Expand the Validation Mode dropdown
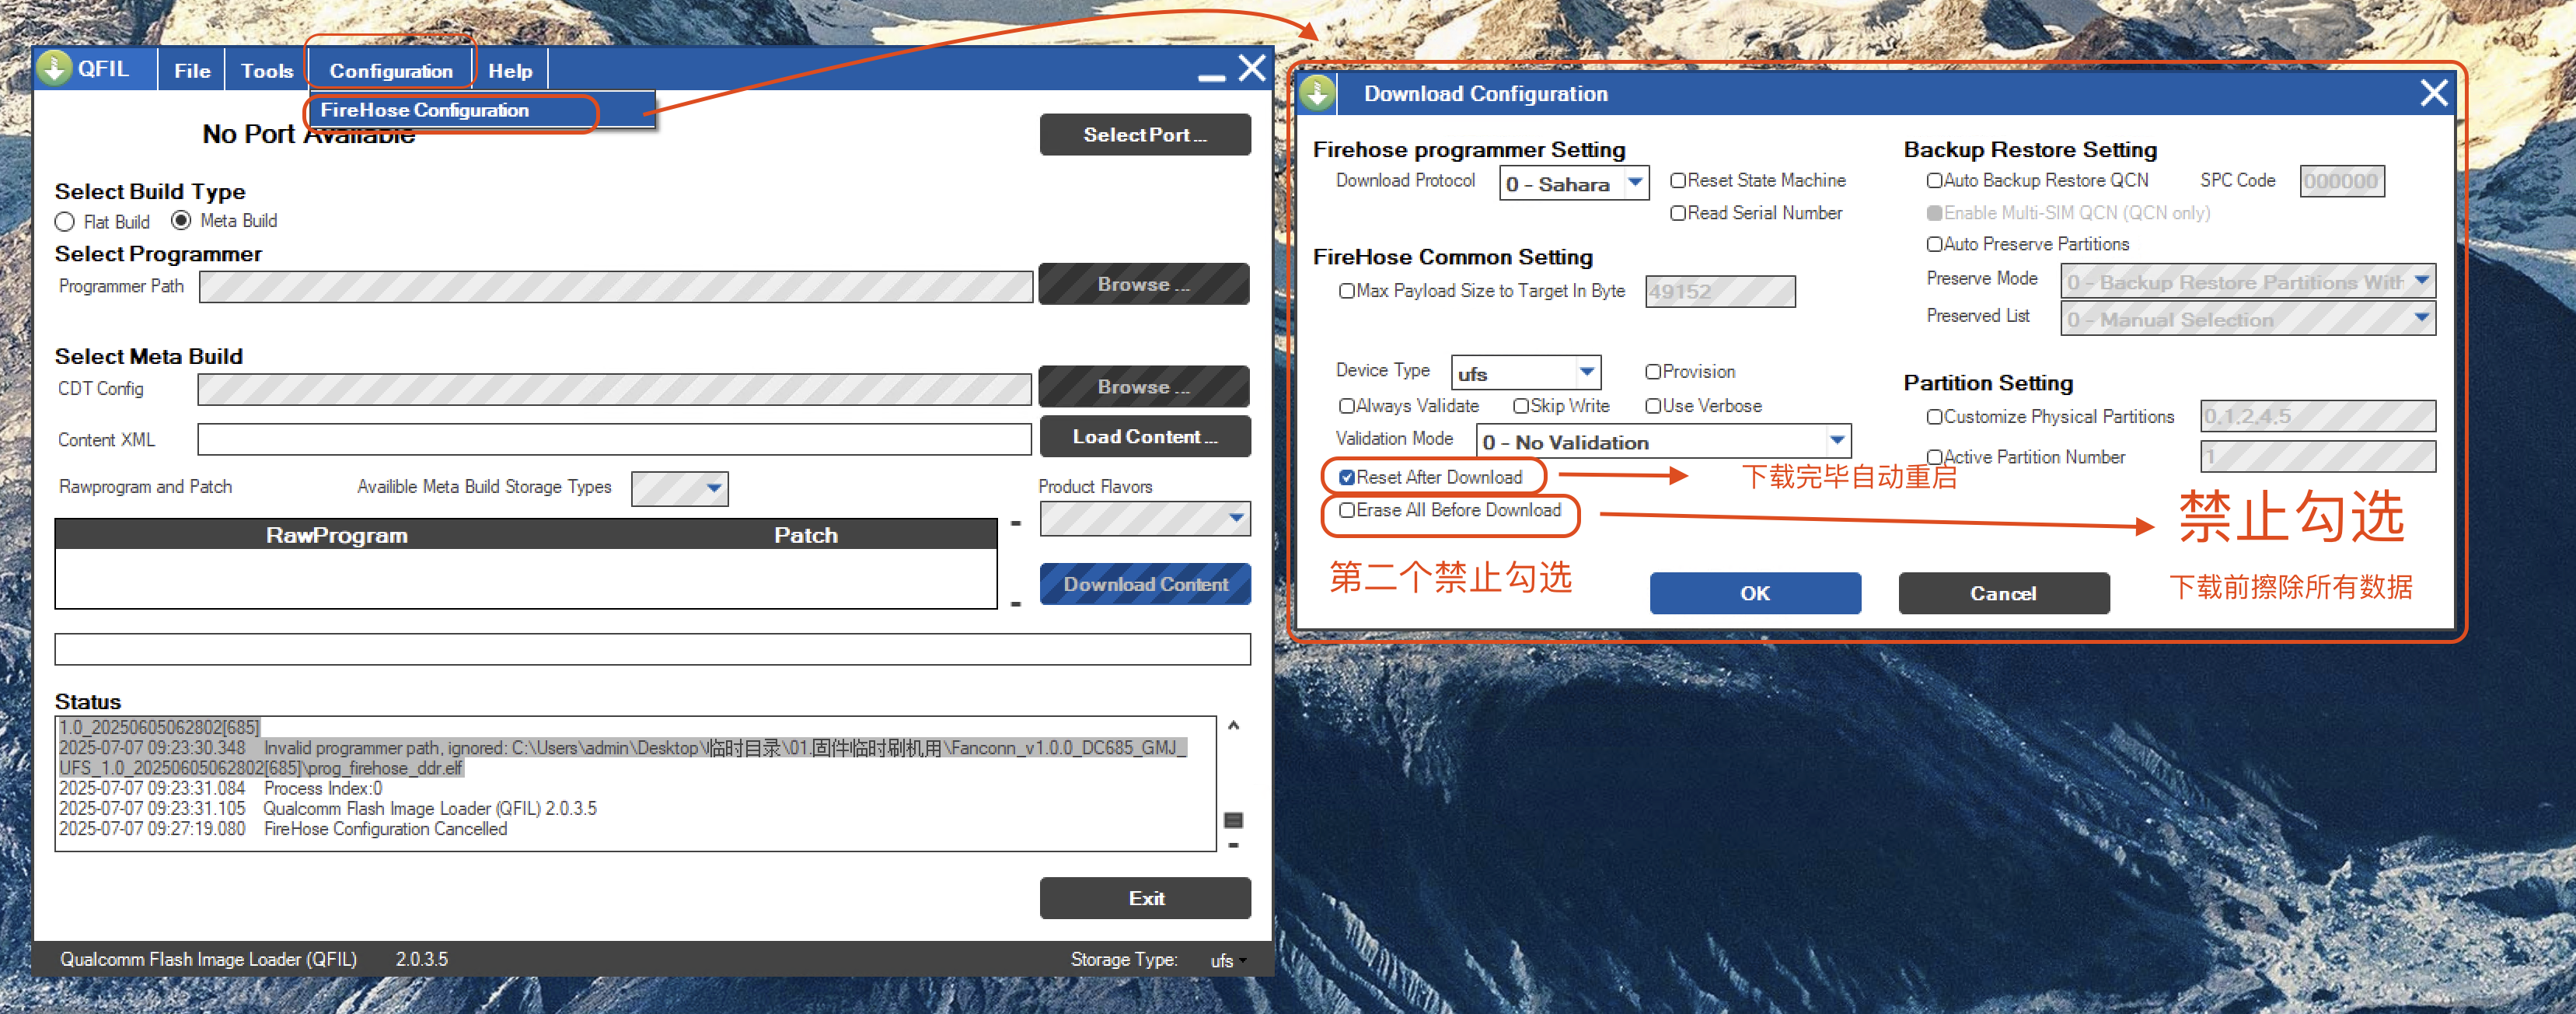 1836,441
